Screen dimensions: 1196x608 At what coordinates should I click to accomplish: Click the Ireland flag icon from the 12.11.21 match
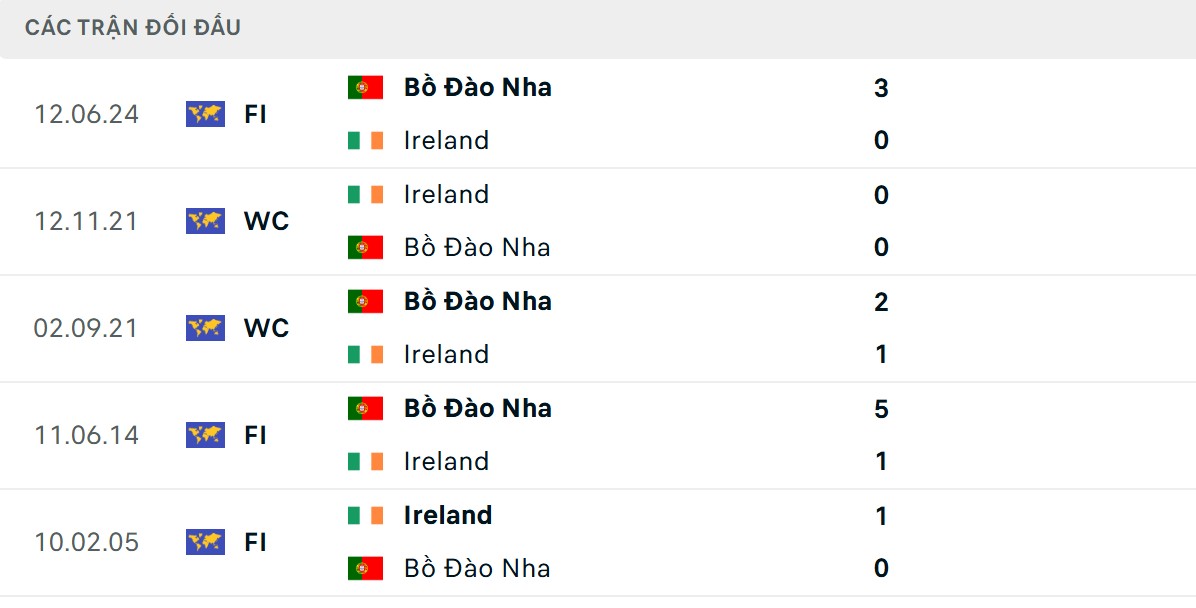364,194
